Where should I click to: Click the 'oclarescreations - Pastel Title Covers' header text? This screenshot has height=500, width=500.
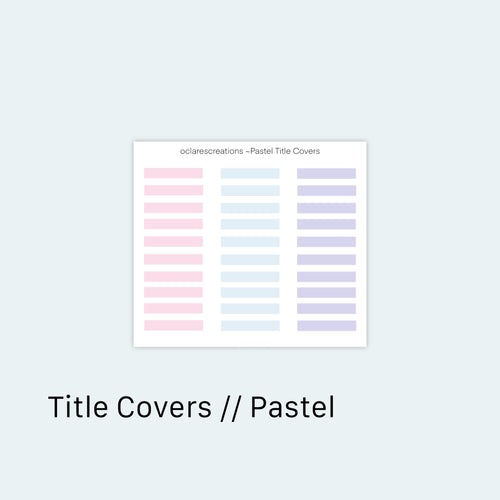(250, 151)
